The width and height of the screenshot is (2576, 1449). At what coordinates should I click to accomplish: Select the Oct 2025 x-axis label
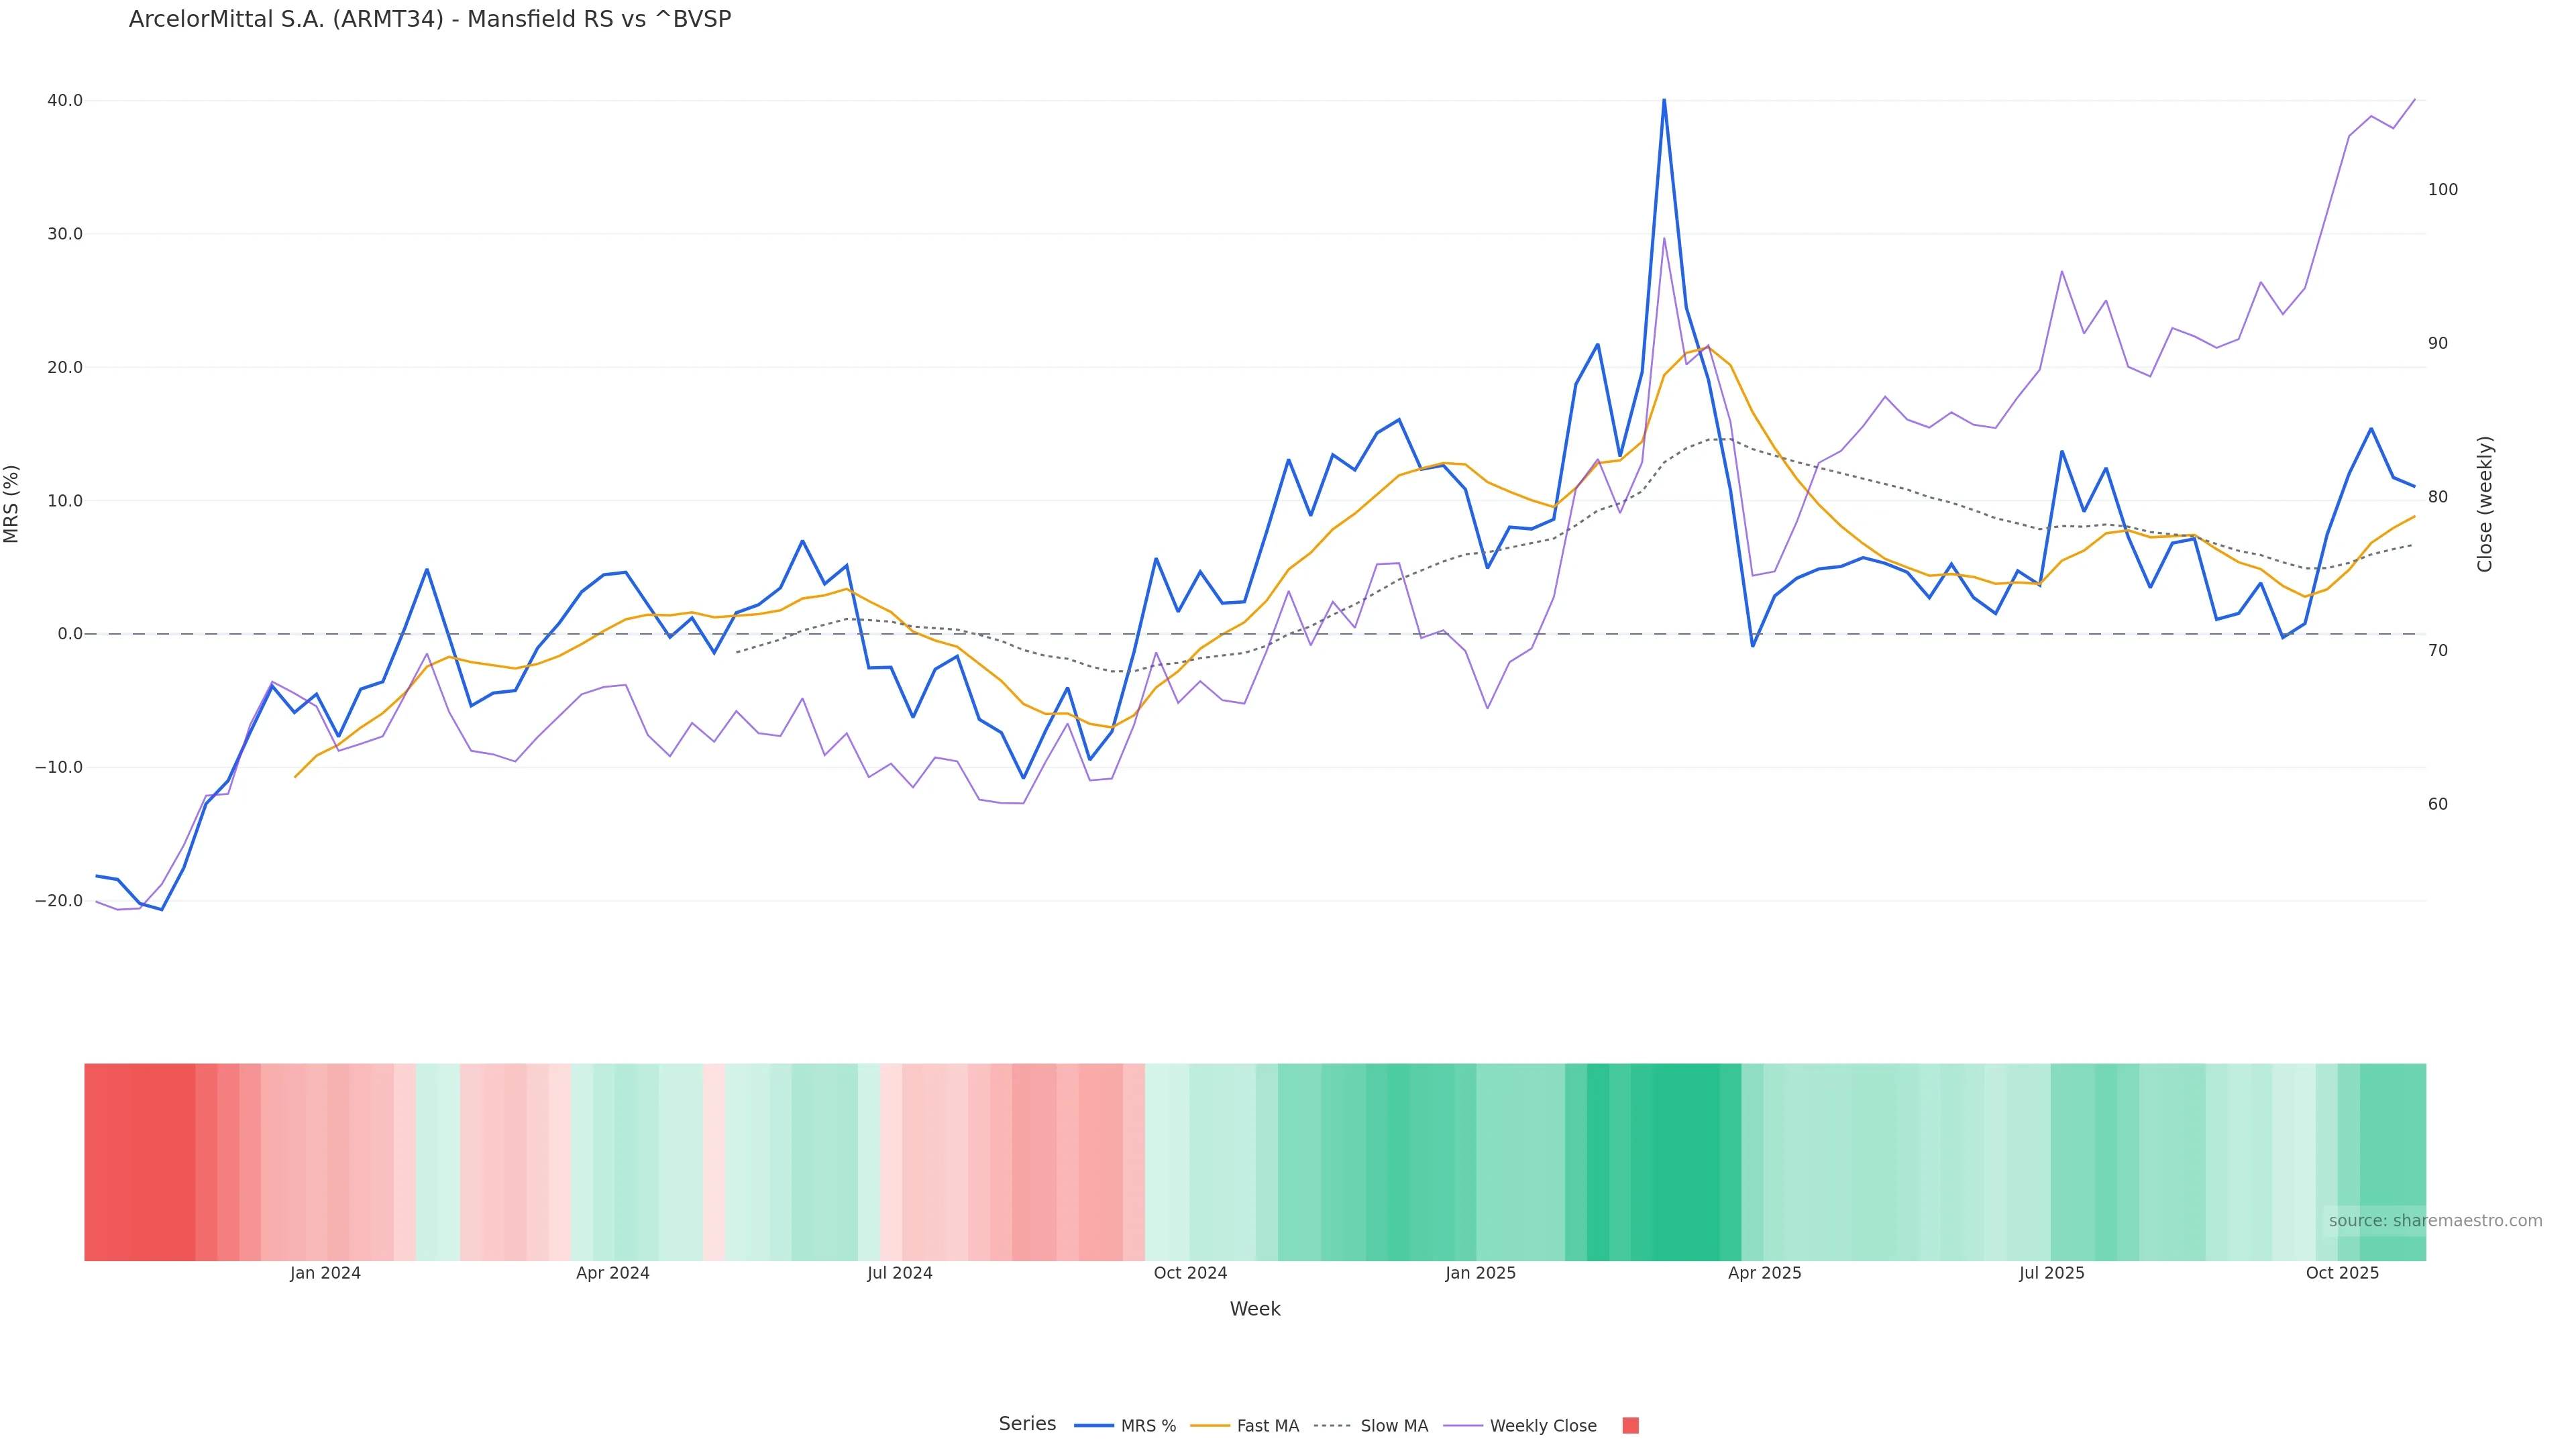(x=2342, y=1273)
